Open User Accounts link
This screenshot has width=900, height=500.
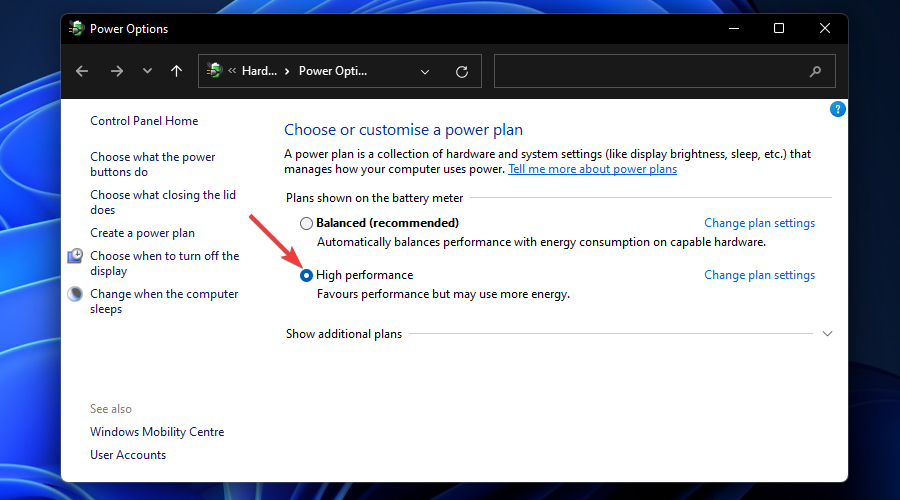(128, 455)
